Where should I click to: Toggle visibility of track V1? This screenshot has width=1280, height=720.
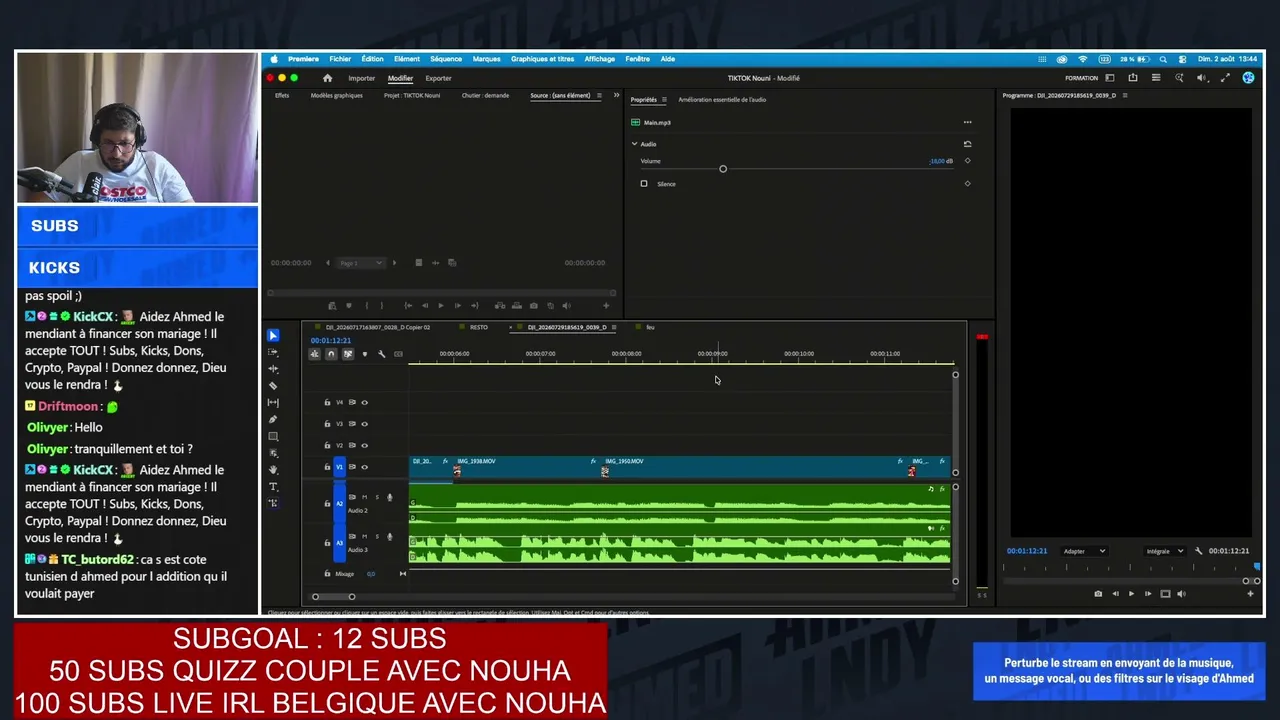(364, 467)
